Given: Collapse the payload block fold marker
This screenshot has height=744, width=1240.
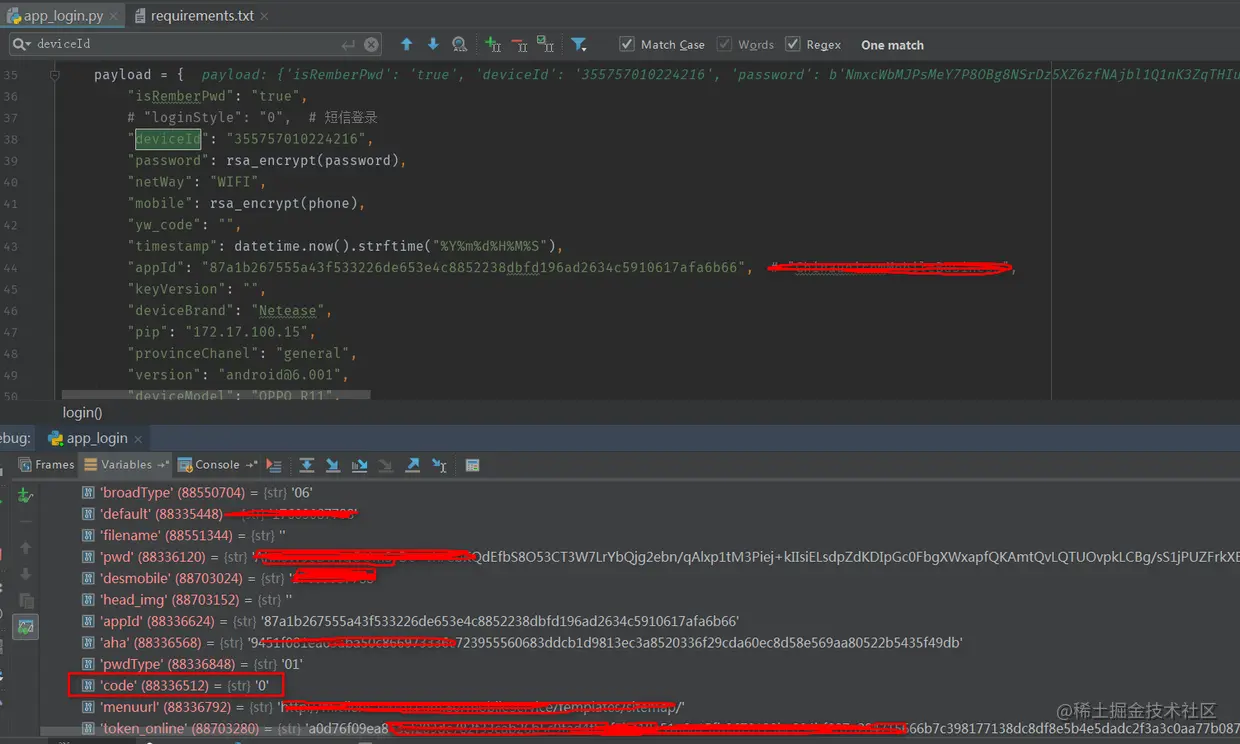Looking at the screenshot, I should pos(55,75).
